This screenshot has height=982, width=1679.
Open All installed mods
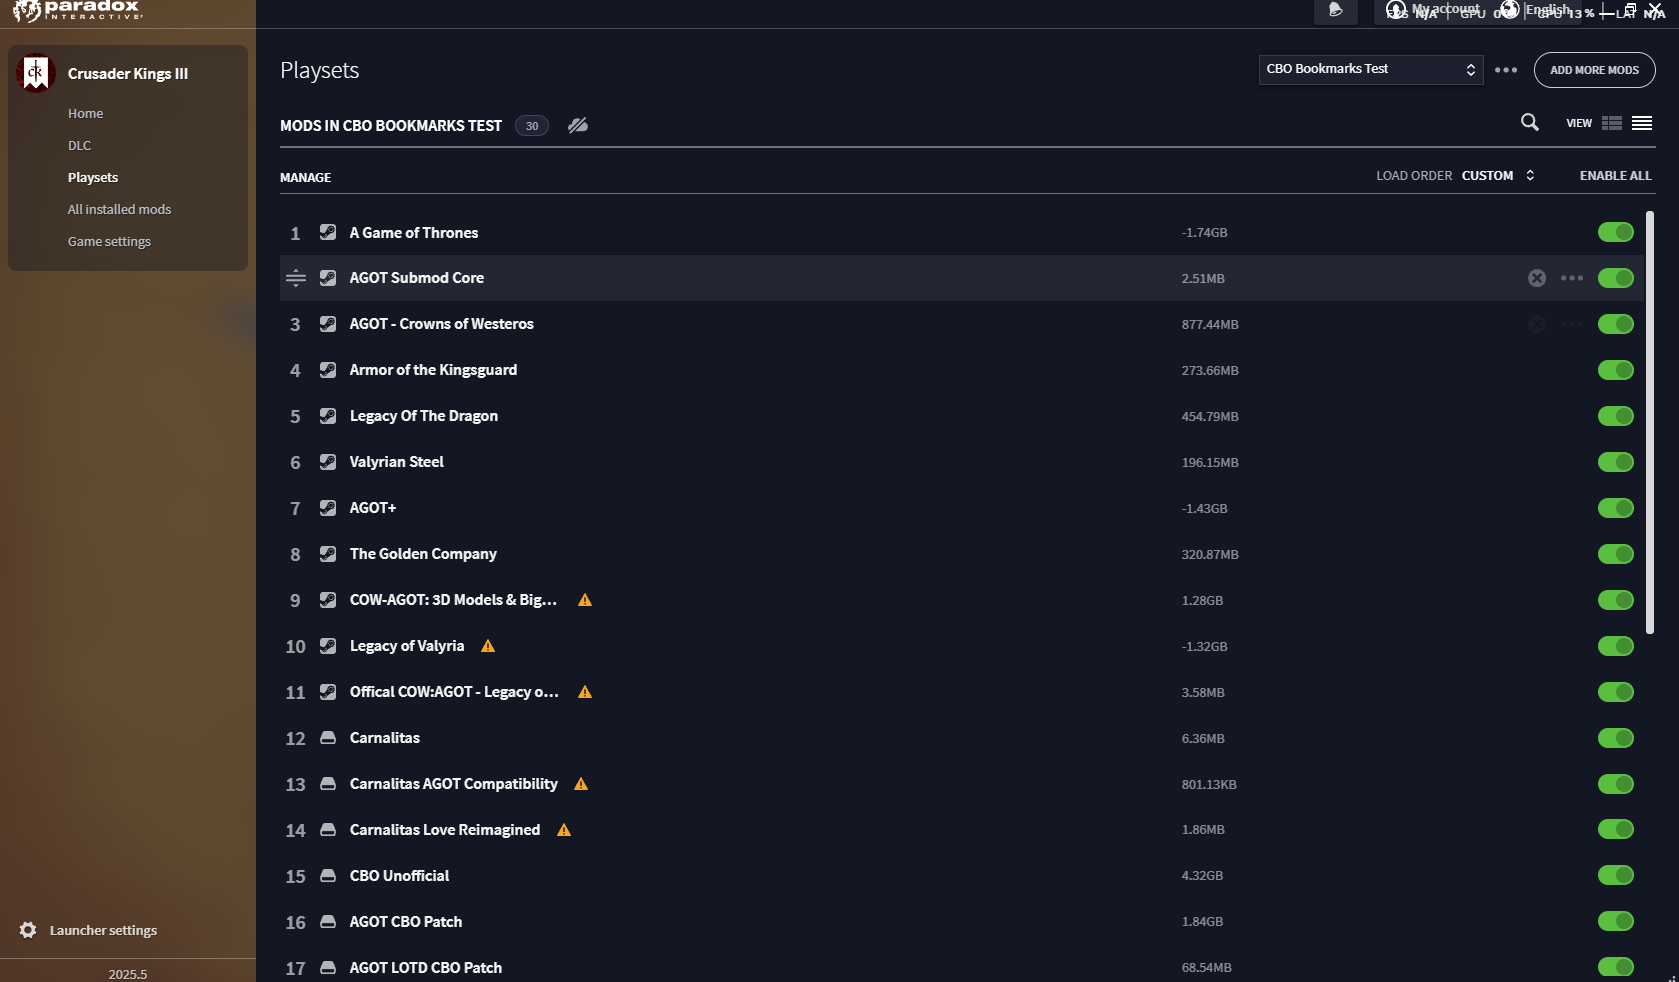coord(119,209)
